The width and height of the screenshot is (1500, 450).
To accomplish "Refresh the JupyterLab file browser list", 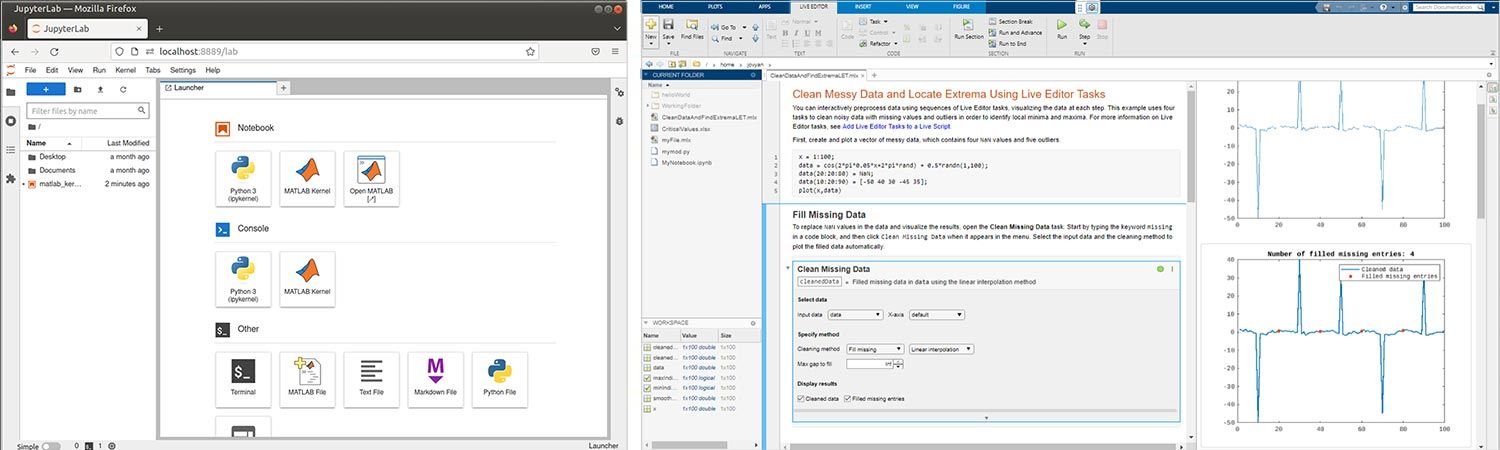I will point(123,89).
